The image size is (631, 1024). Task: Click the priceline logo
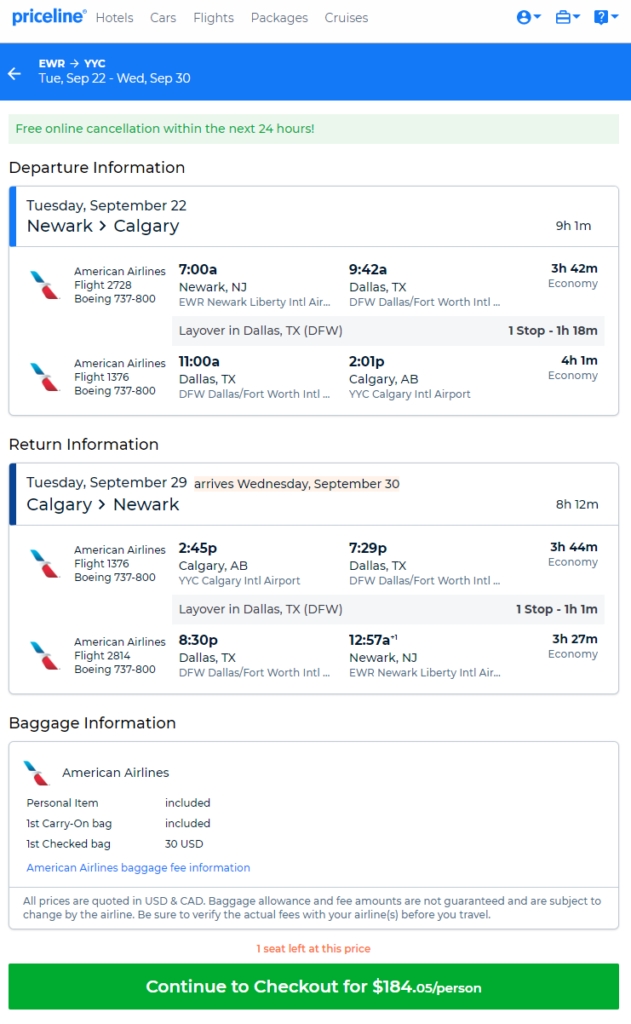49,16
